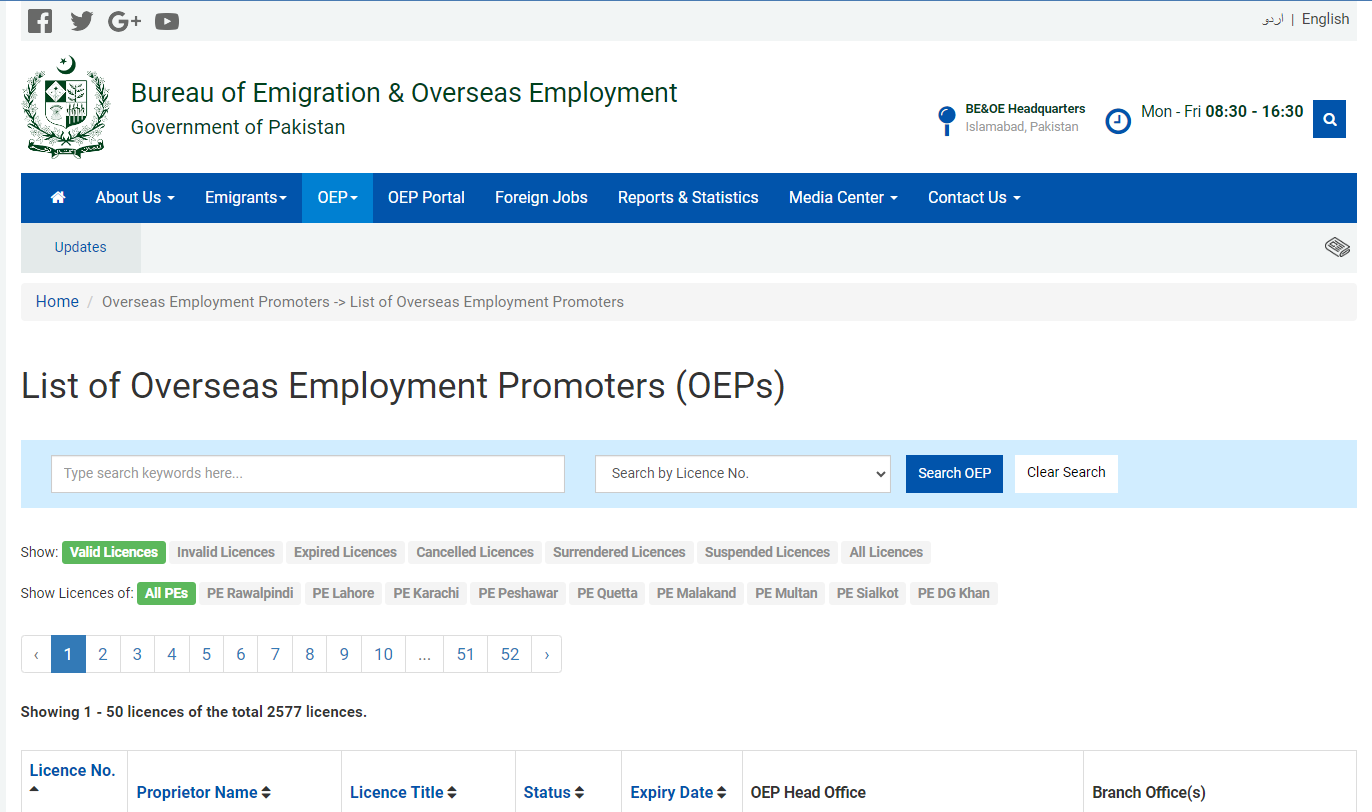Switch language to Urdu

pos(1272,19)
